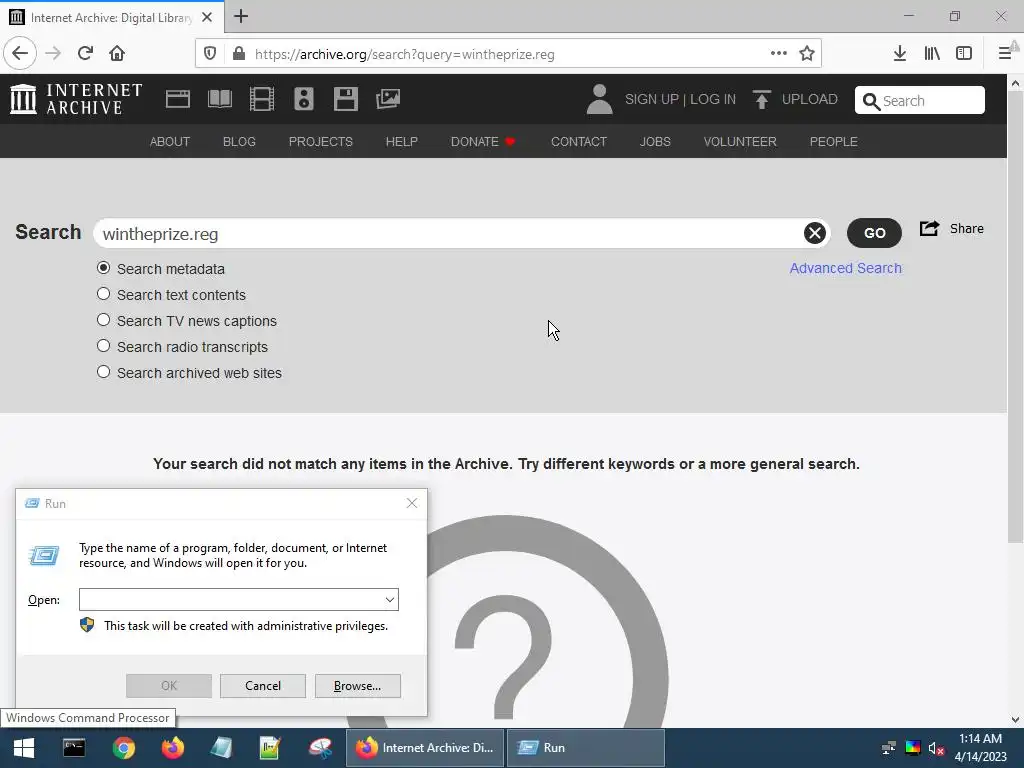Click Browse... in Run dialog

357,686
